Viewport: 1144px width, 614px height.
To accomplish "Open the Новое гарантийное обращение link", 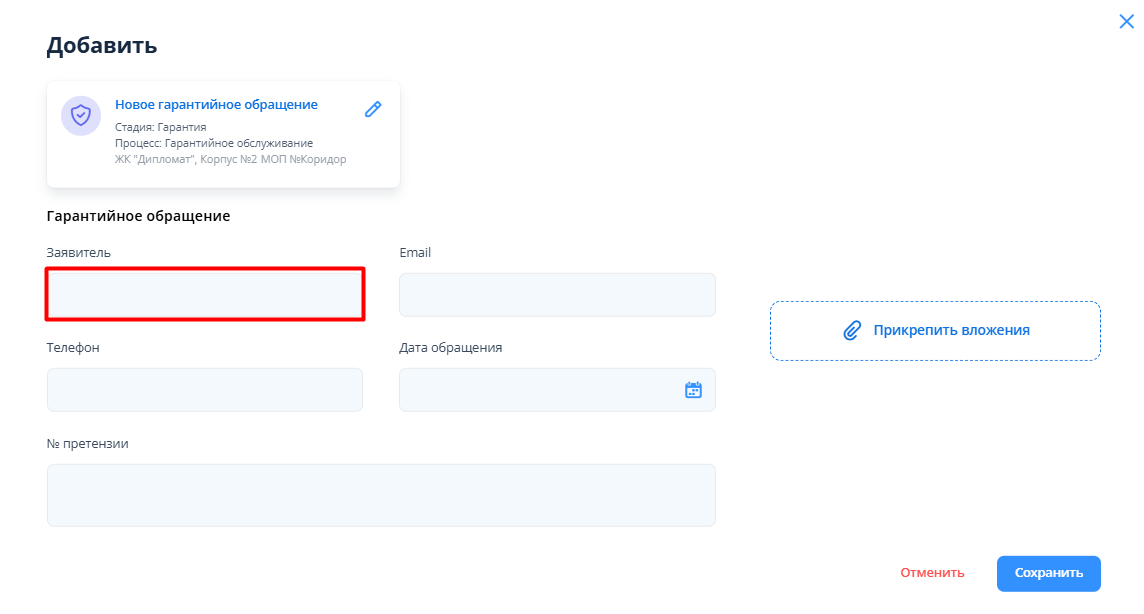I will (x=216, y=105).
